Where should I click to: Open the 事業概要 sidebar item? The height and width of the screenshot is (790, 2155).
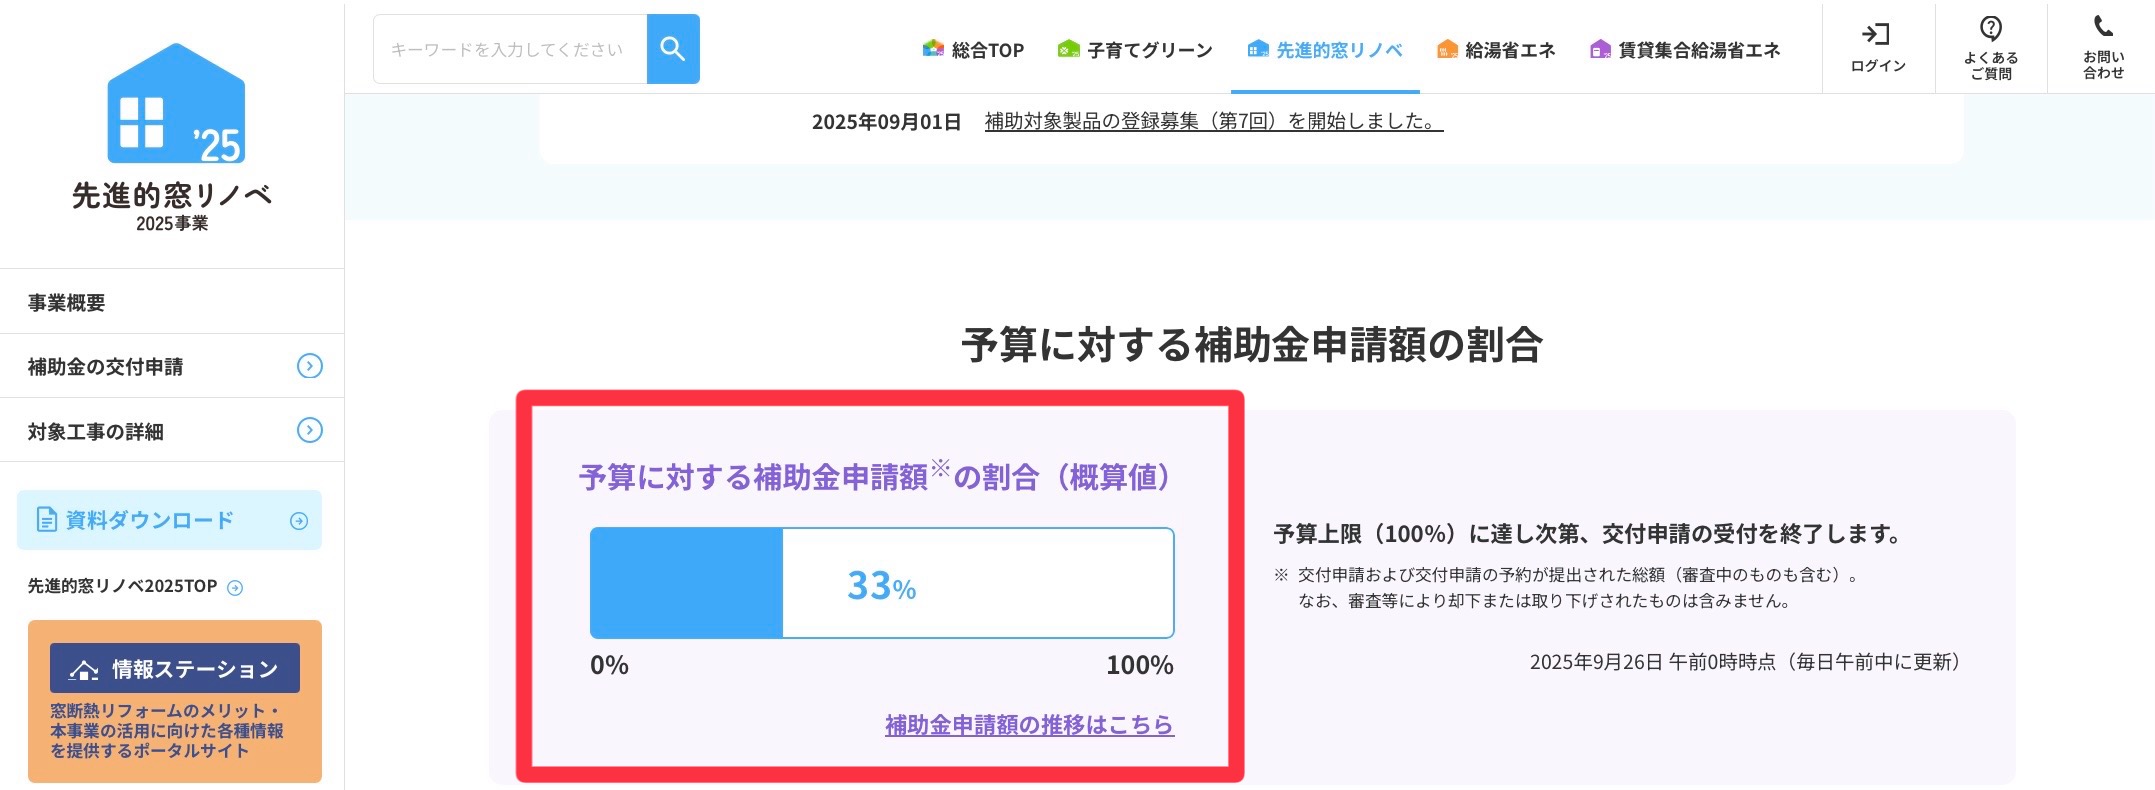(x=67, y=302)
